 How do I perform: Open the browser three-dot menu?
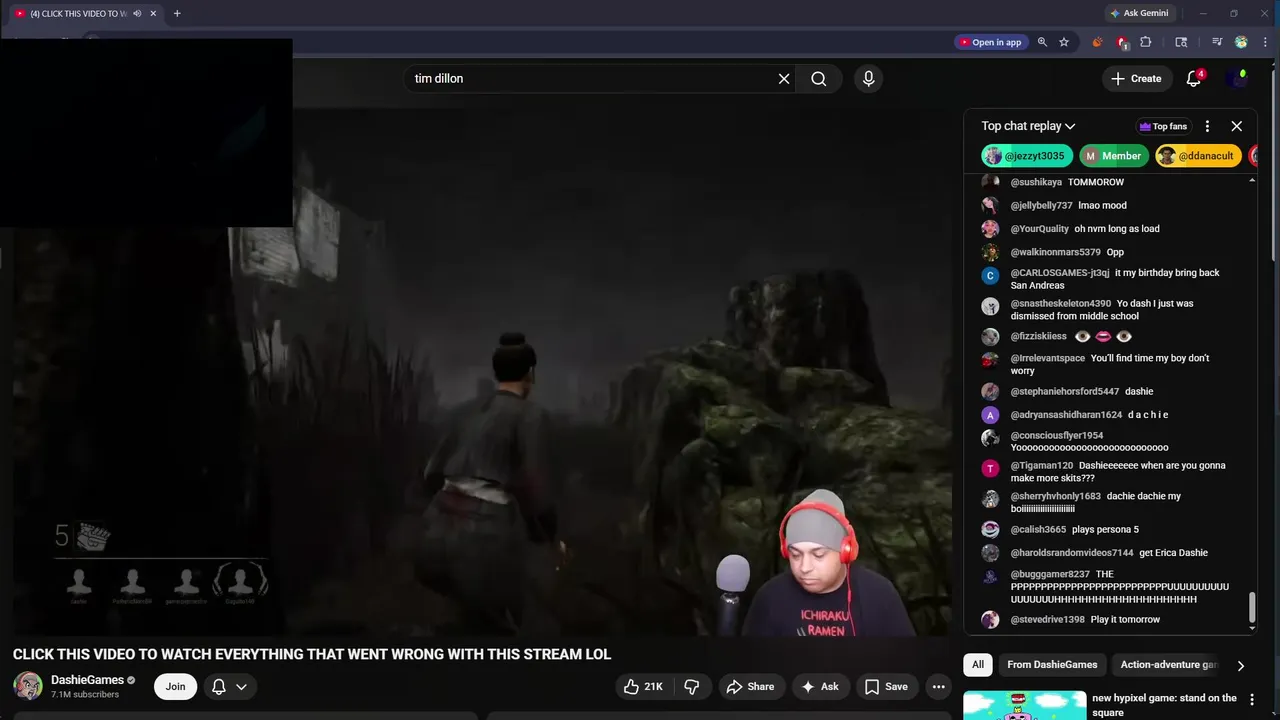(x=1265, y=42)
